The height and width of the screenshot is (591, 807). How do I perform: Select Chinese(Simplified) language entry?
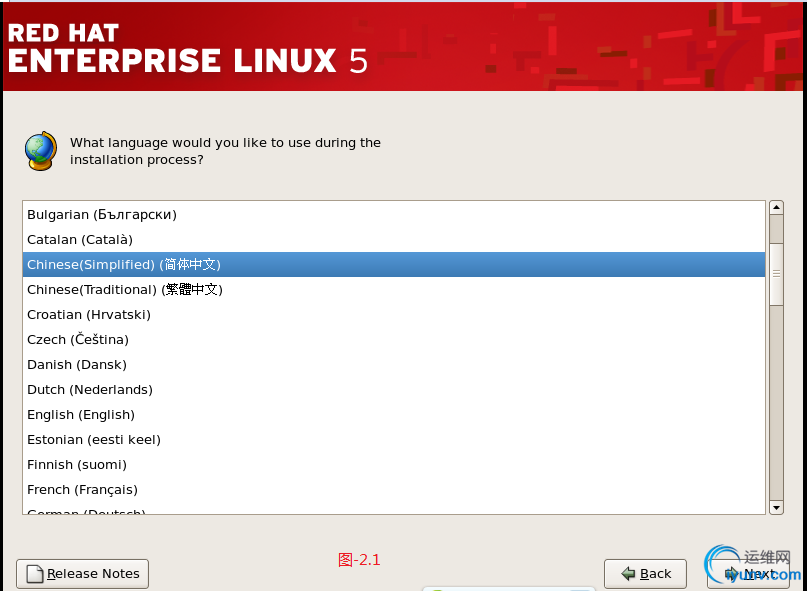(x=124, y=264)
